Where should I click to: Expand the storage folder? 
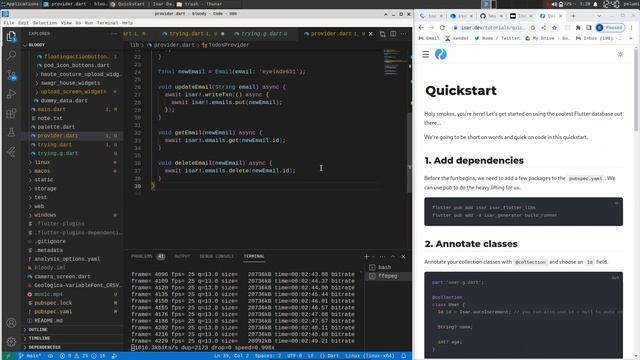[45, 189]
